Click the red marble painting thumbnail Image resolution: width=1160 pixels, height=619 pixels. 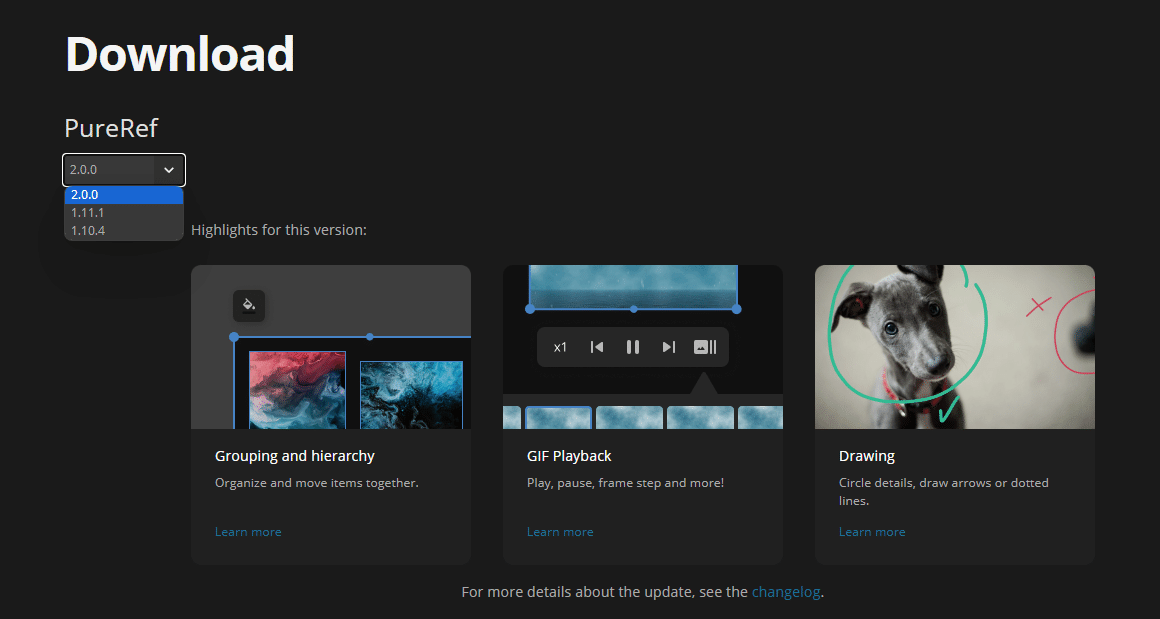tap(297, 390)
